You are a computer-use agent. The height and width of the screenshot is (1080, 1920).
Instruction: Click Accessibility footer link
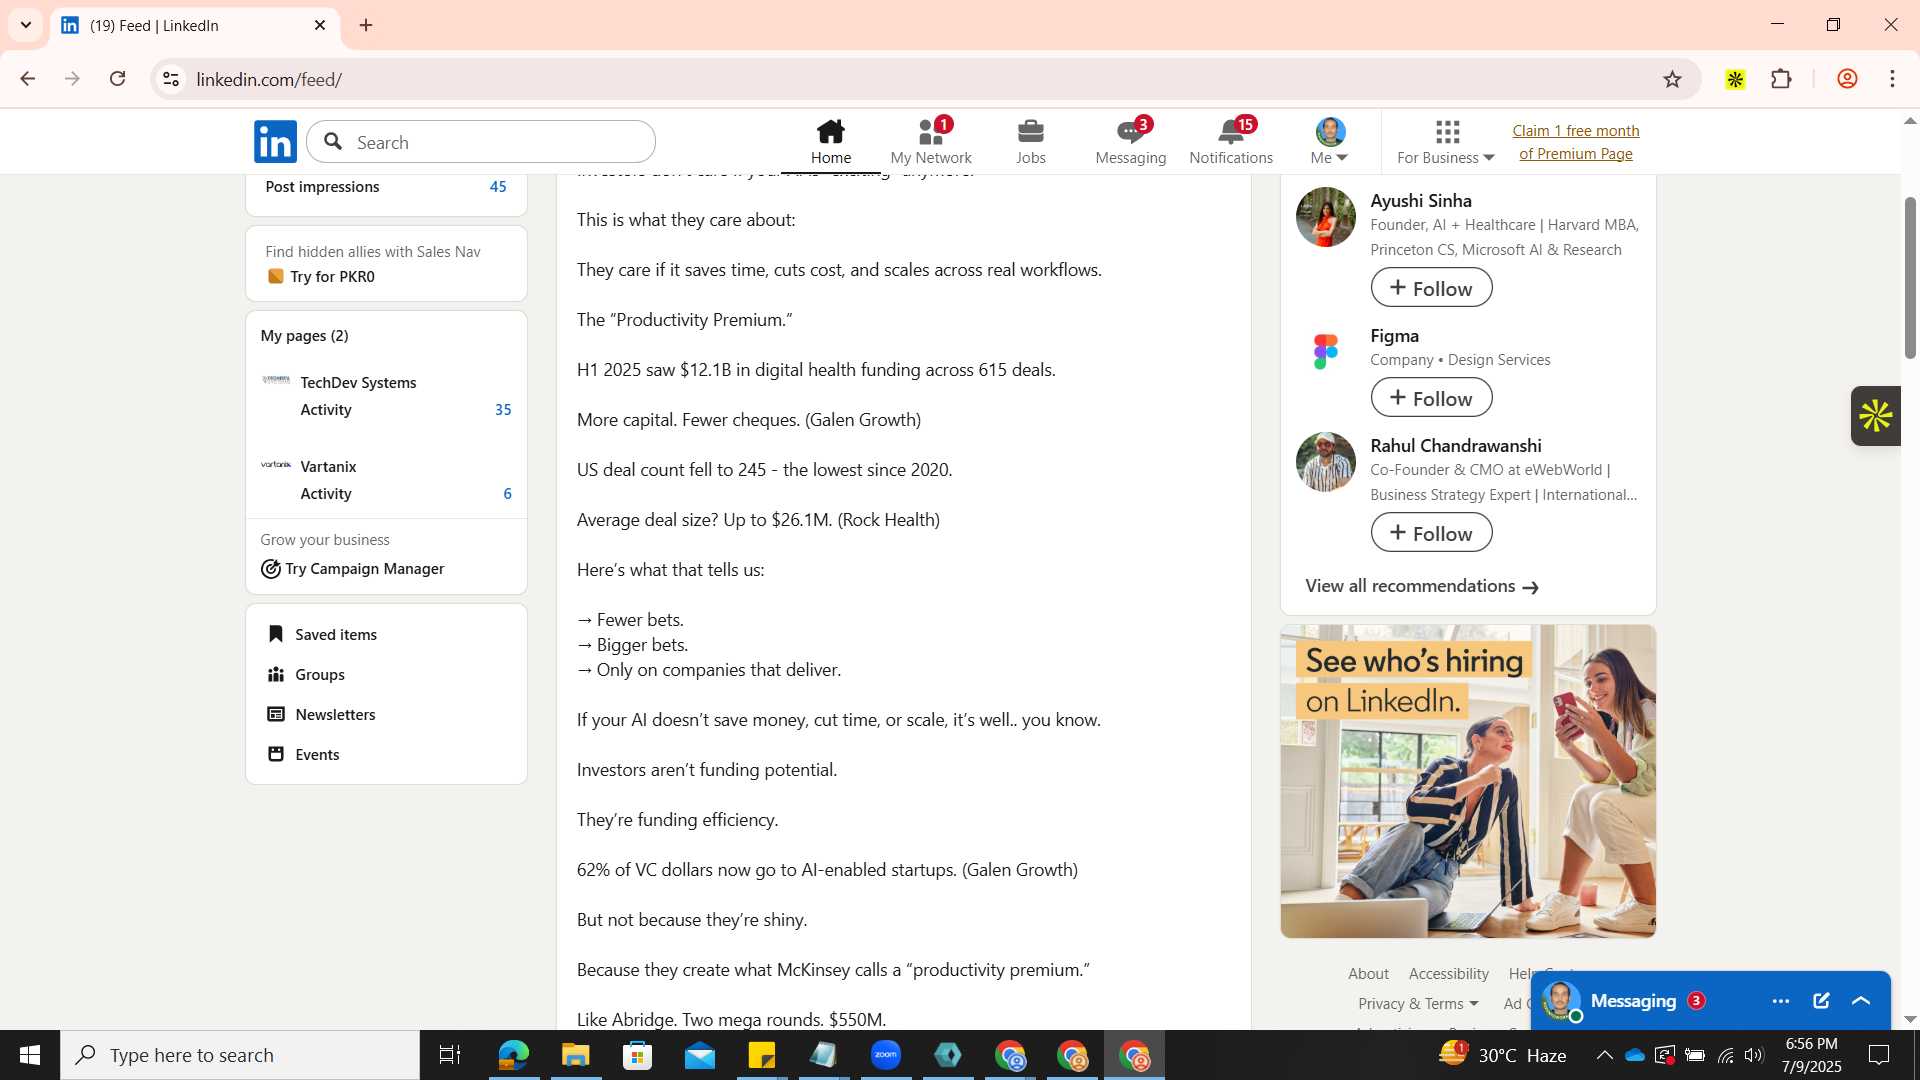pos(1448,974)
